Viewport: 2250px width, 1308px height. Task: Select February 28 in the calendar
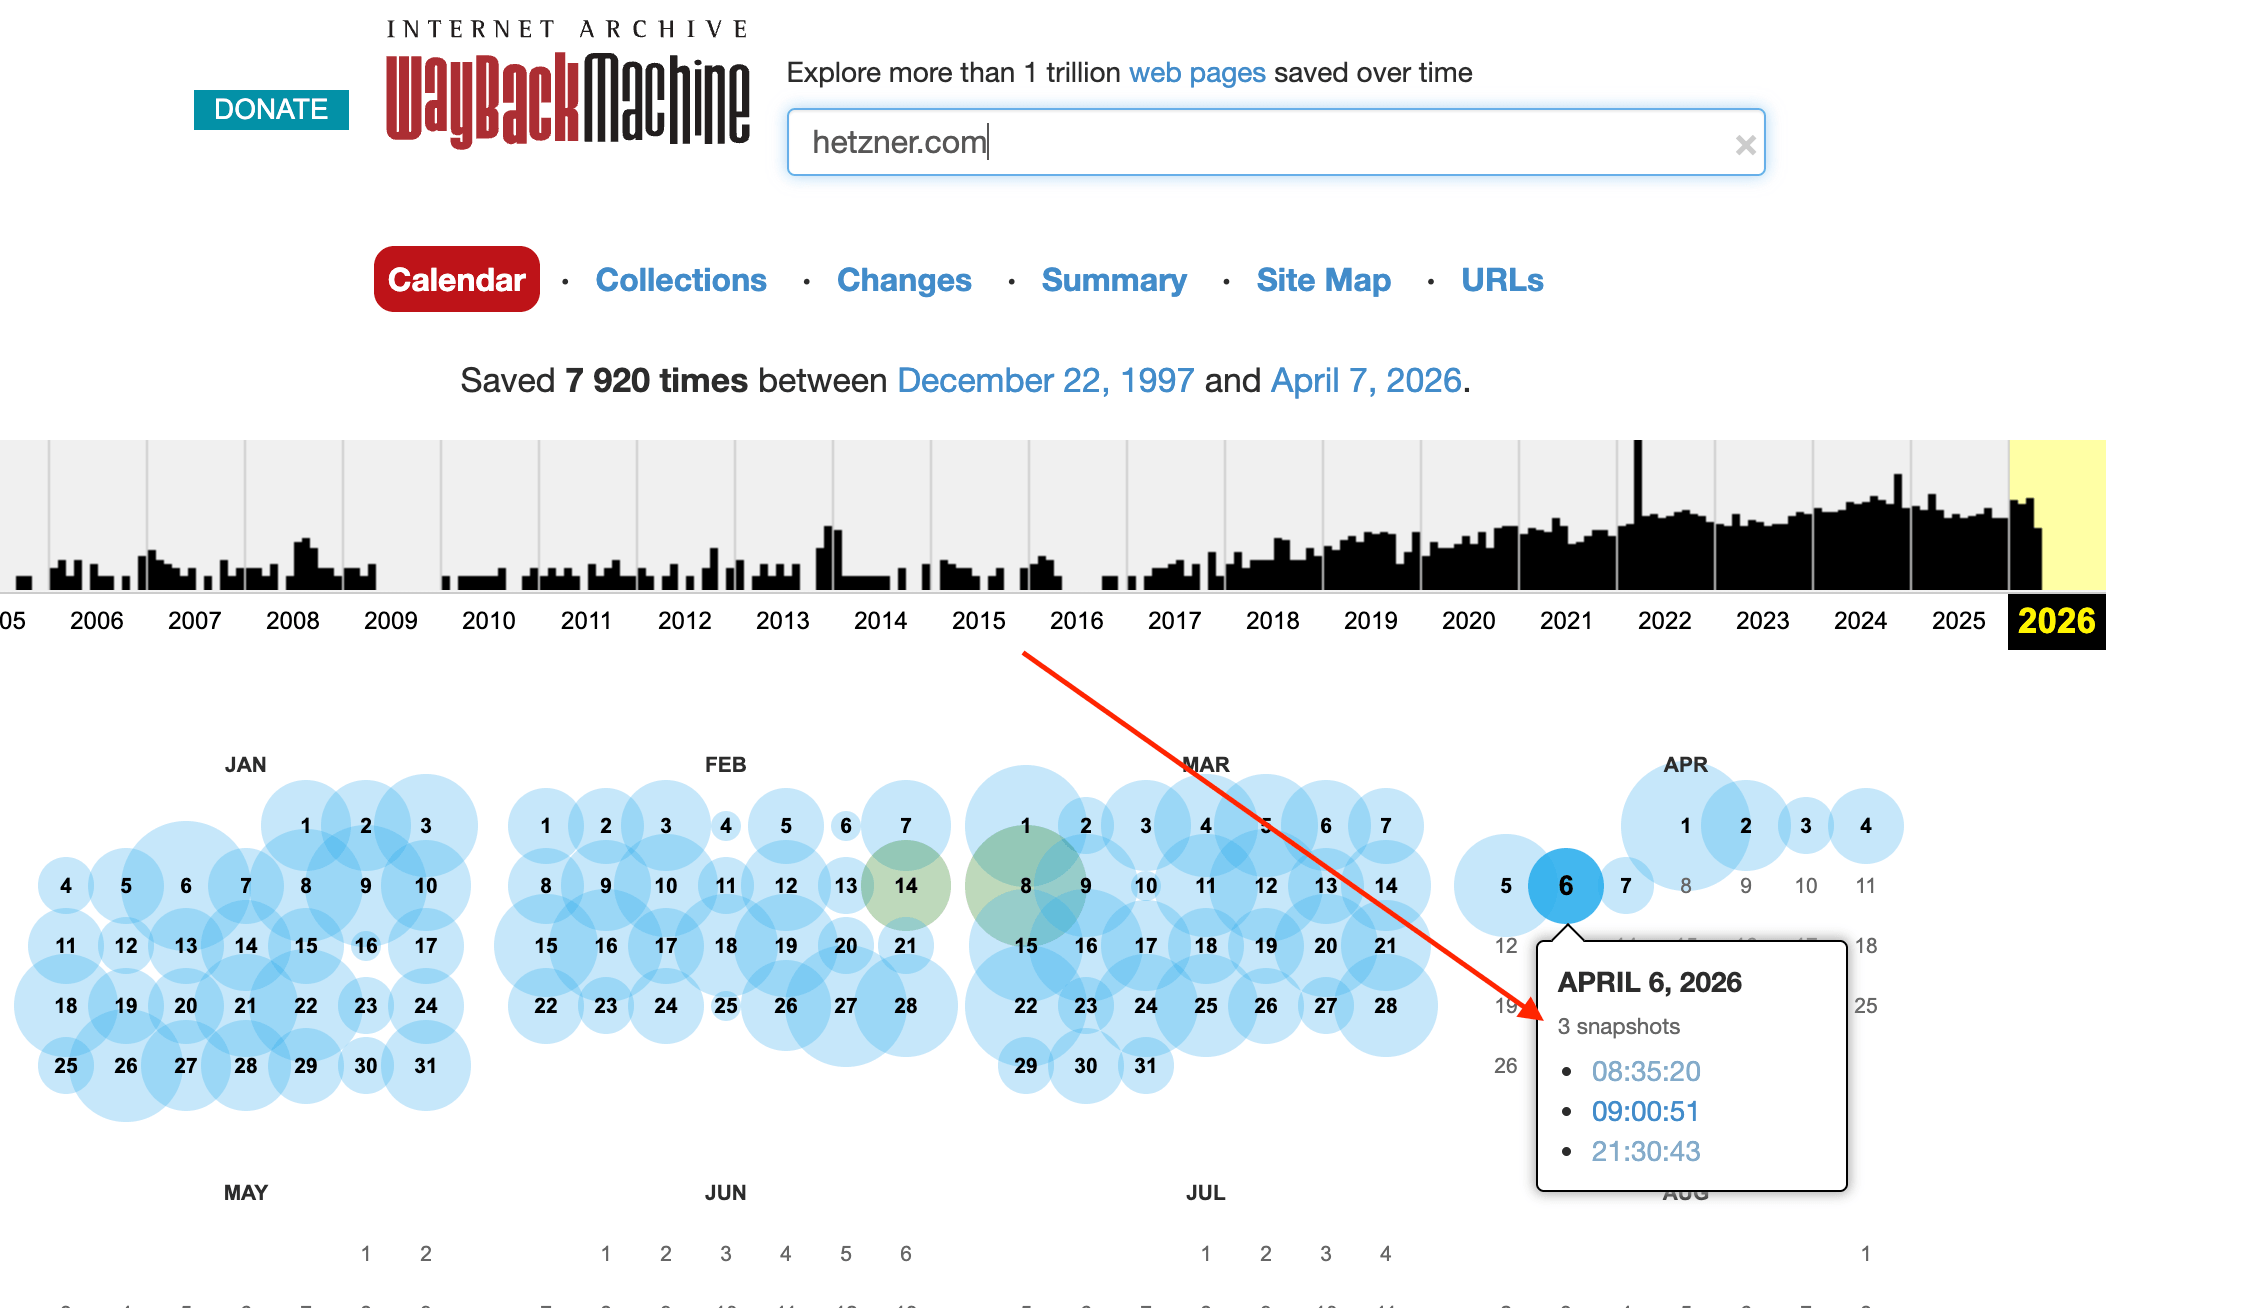(906, 1005)
